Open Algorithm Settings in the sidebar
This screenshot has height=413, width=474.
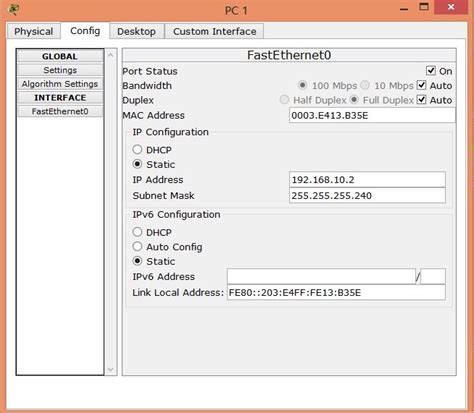pyautogui.click(x=60, y=84)
